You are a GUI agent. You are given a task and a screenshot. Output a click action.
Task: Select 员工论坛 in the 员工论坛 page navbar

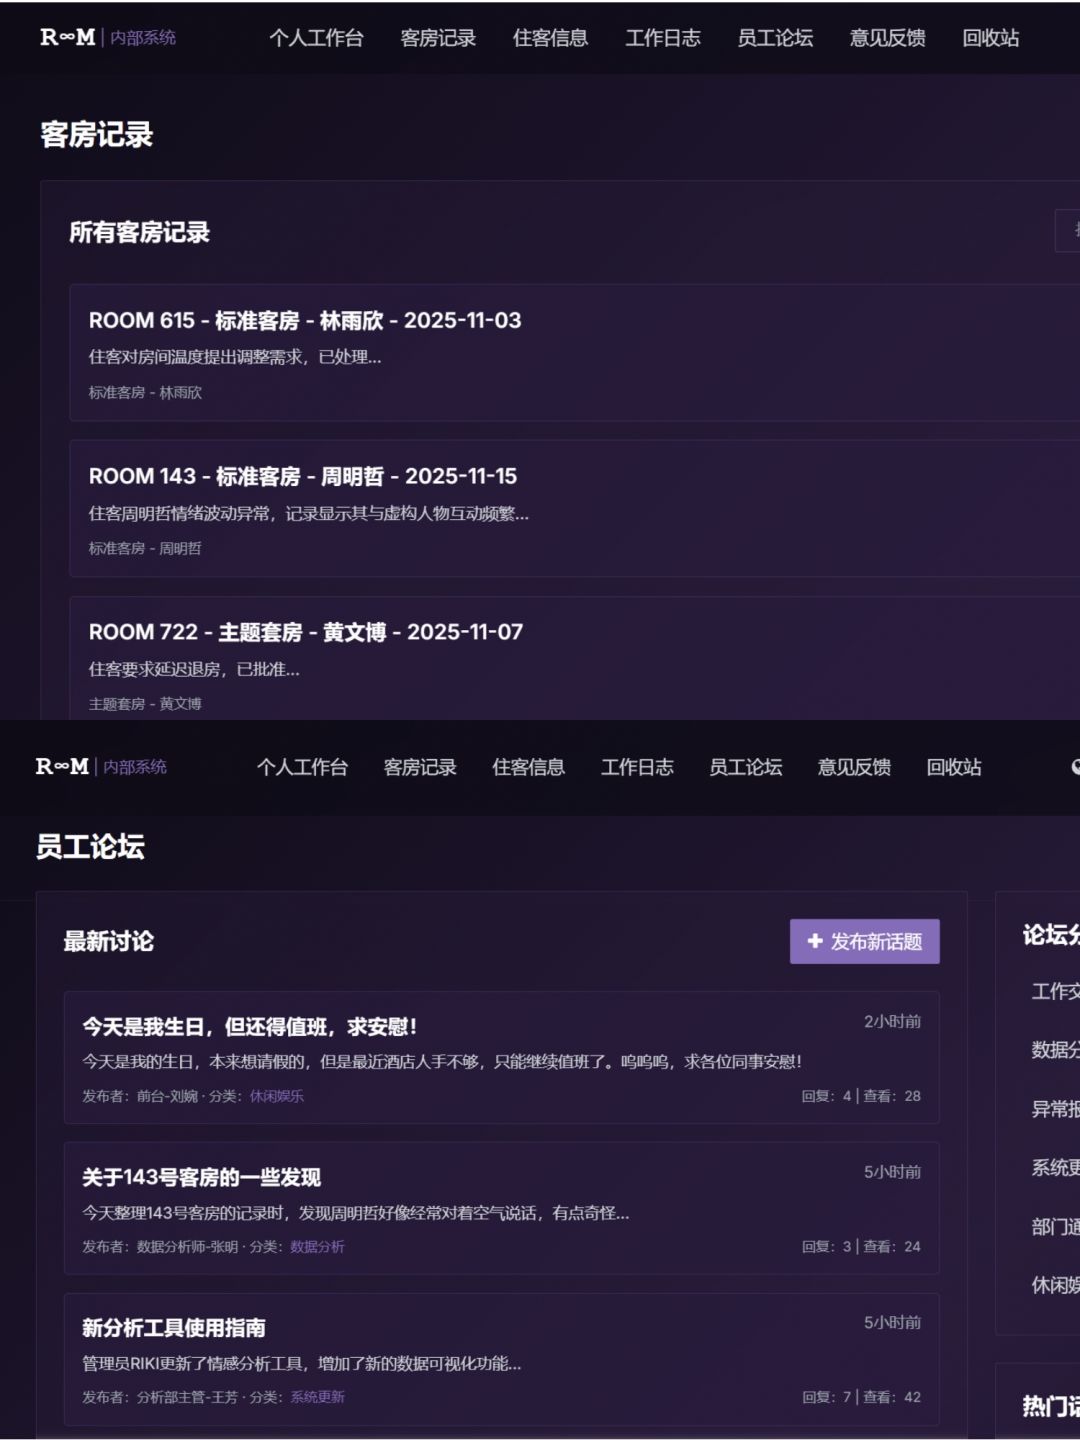pos(745,766)
